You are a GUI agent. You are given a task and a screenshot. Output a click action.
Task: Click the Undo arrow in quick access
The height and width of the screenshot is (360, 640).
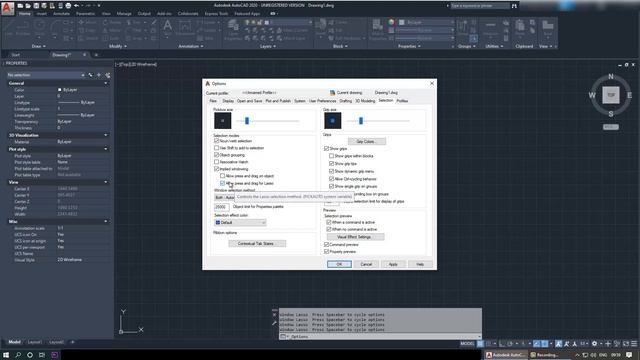pyautogui.click(x=77, y=6)
